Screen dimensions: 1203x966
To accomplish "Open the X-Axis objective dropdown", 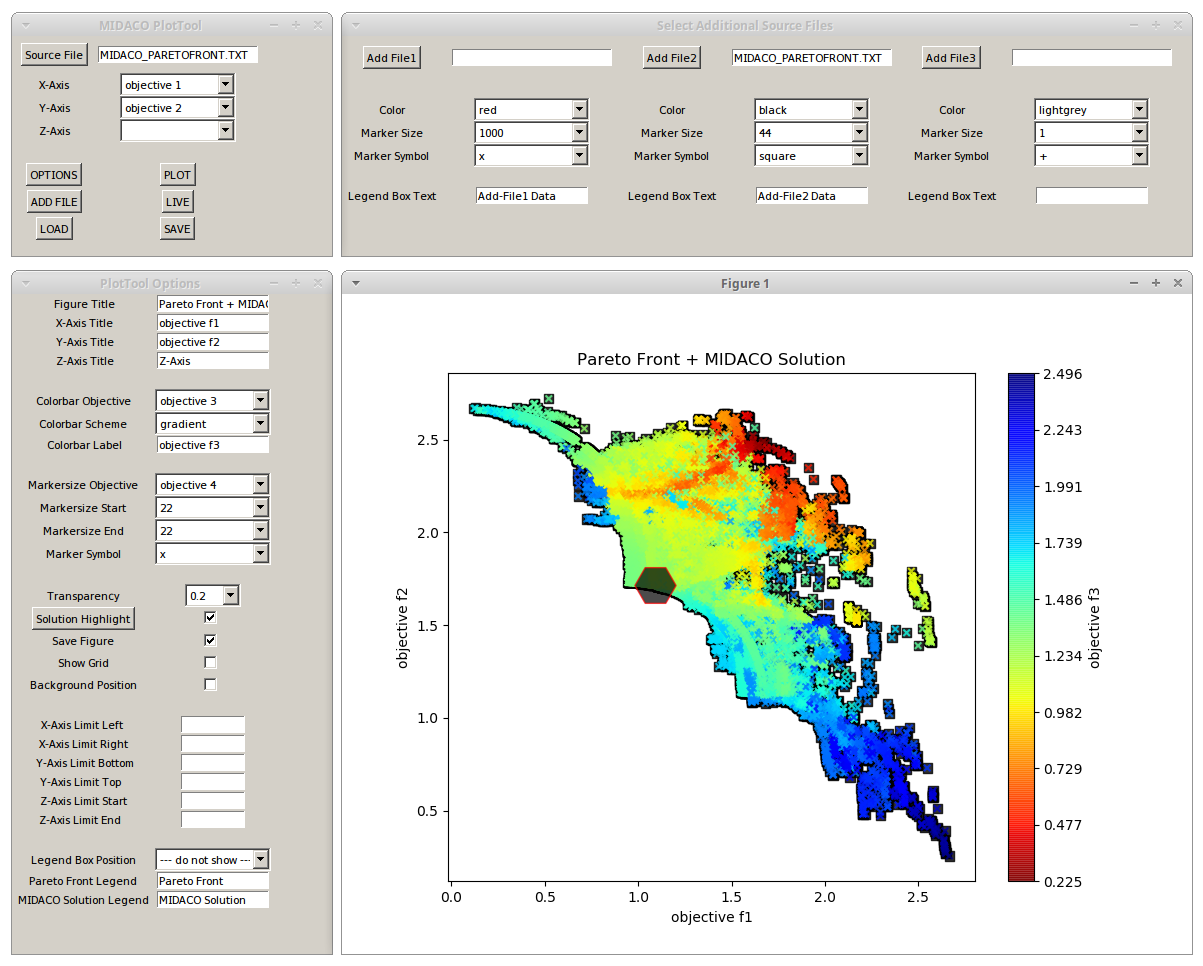I will [x=177, y=85].
